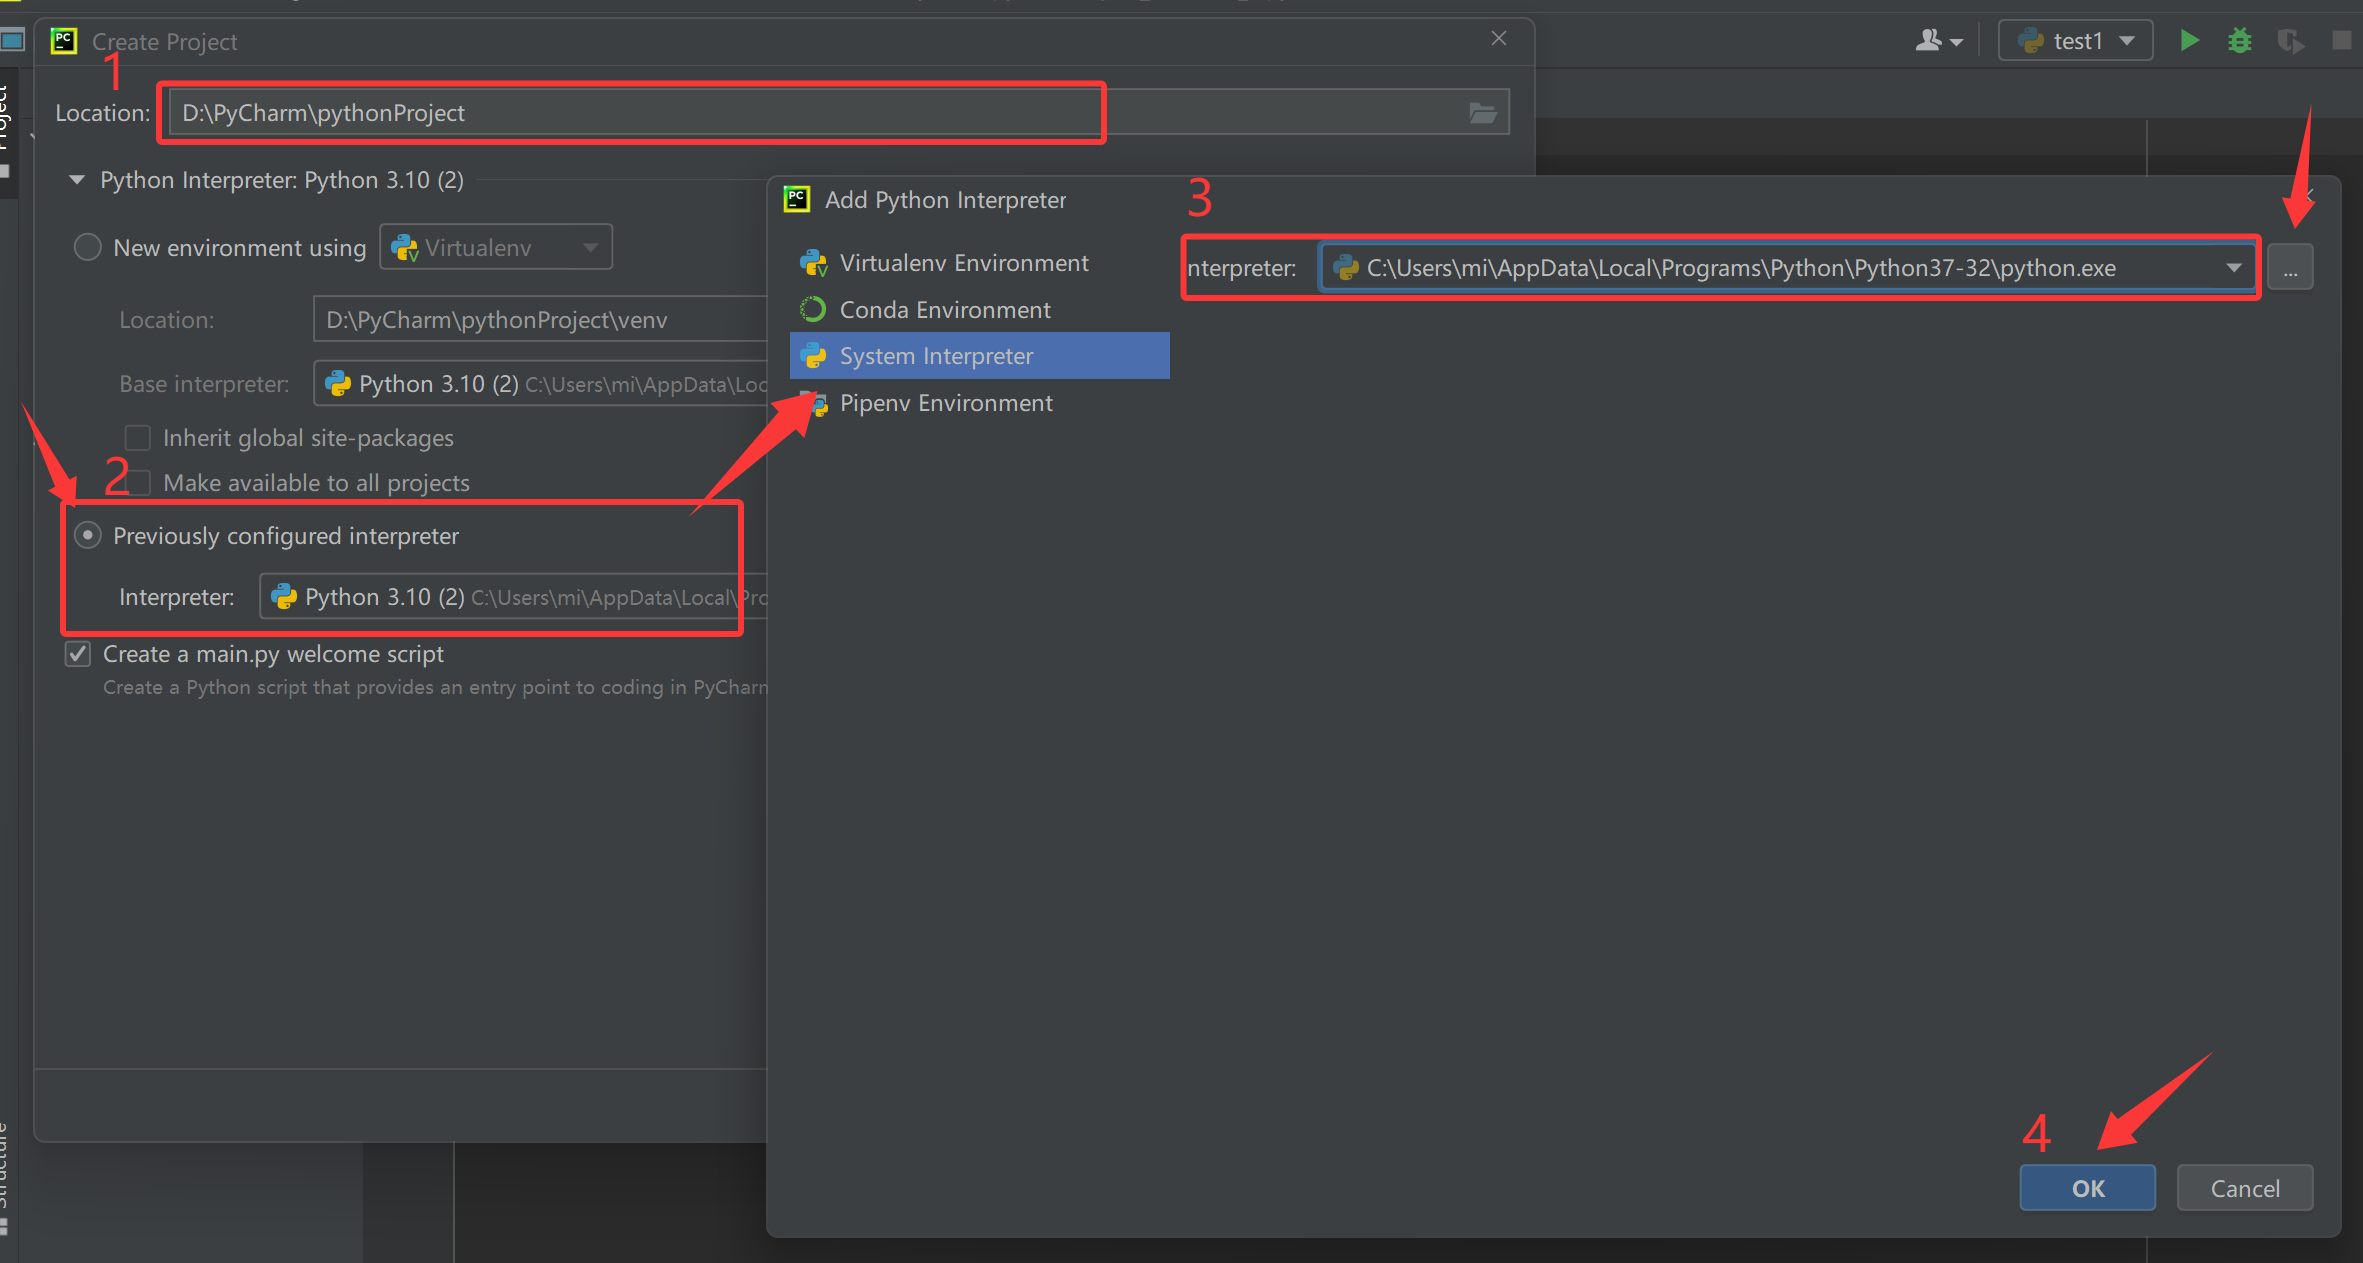Select New environment using radio button
The image size is (2363, 1263).
click(x=88, y=247)
